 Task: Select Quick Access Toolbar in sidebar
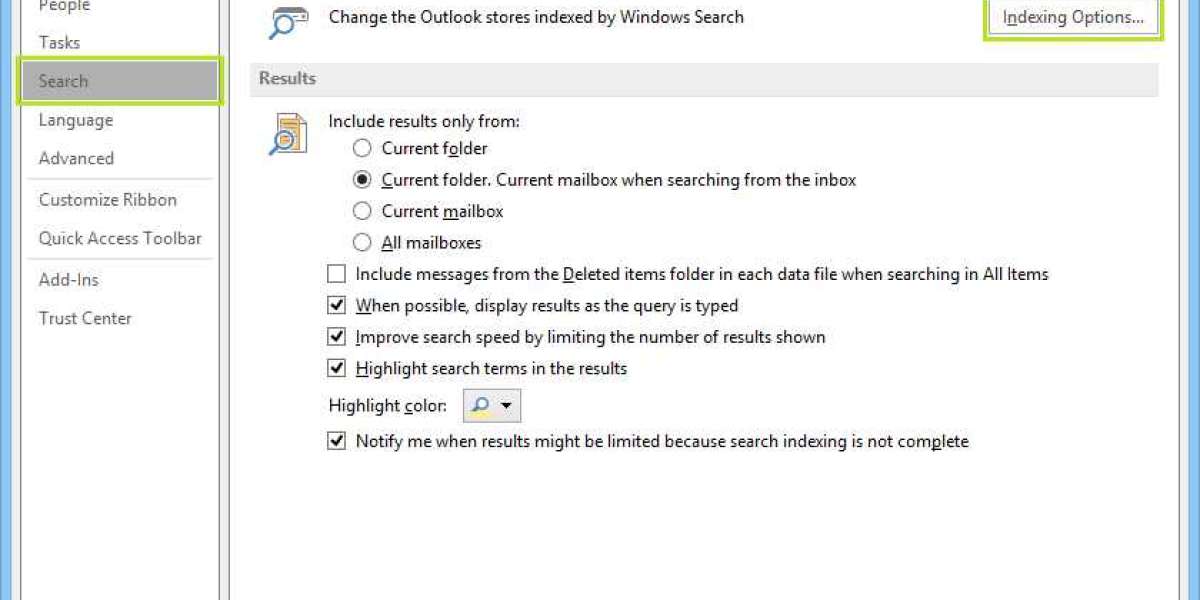pyautogui.click(x=120, y=238)
